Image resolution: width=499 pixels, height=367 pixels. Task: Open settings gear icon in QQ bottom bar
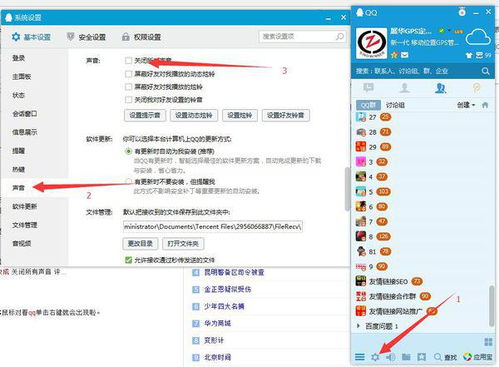[x=375, y=357]
